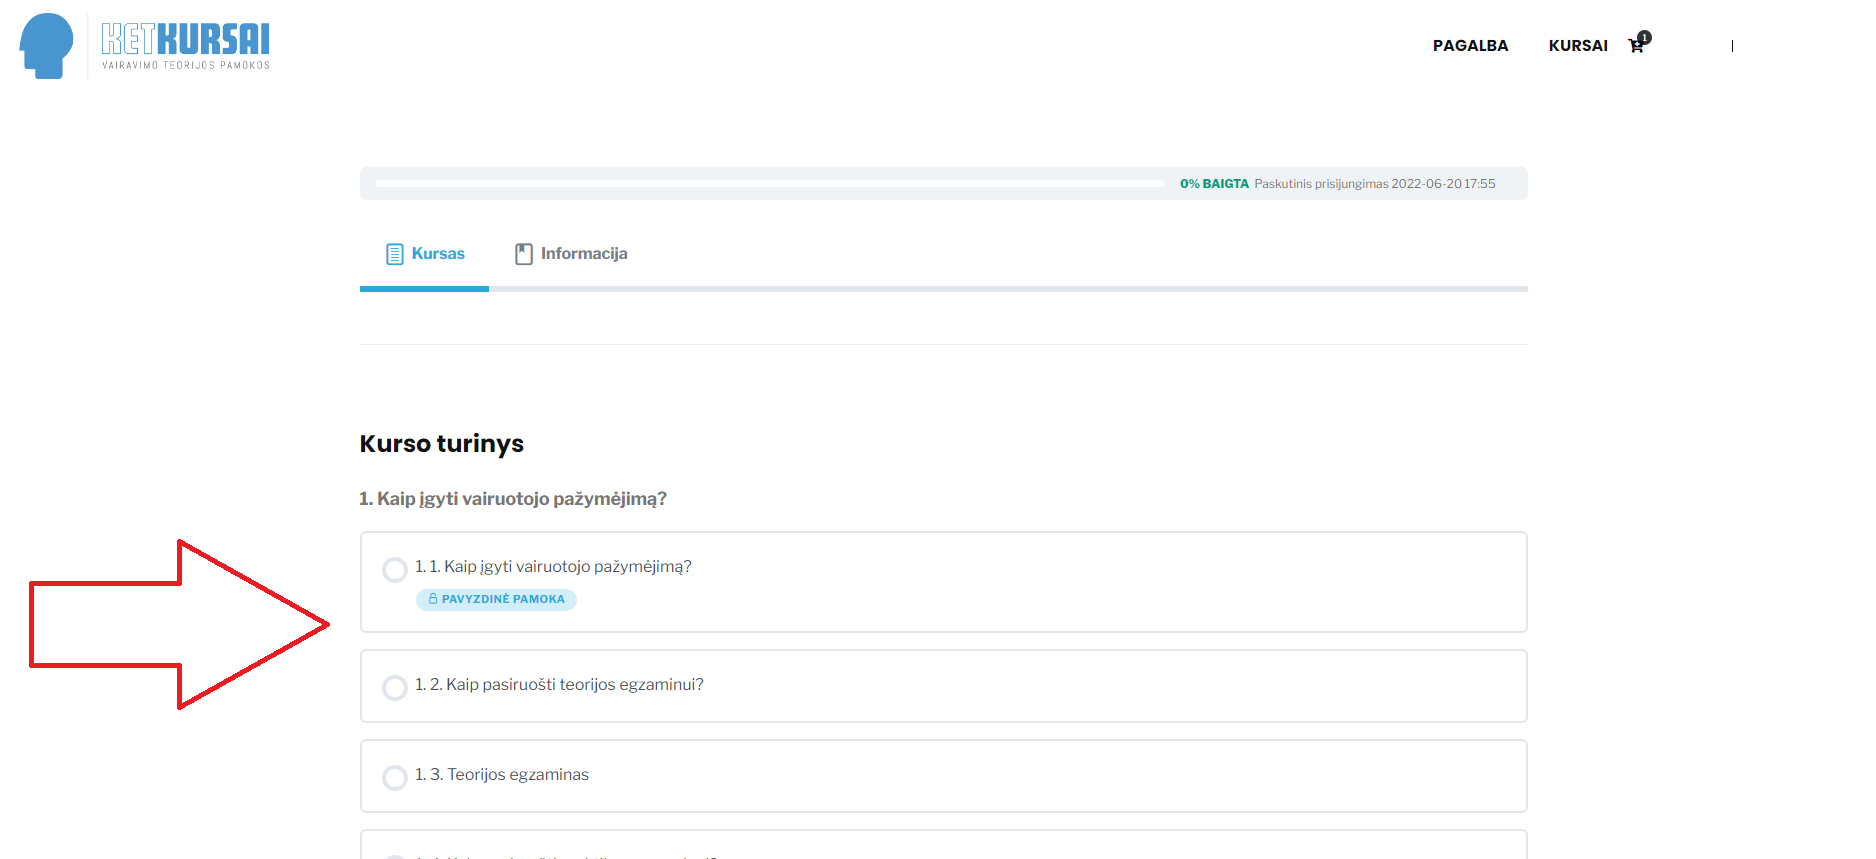The height and width of the screenshot is (859, 1876).
Task: Click the bookmark icon beside Informacija
Action: pyautogui.click(x=524, y=254)
